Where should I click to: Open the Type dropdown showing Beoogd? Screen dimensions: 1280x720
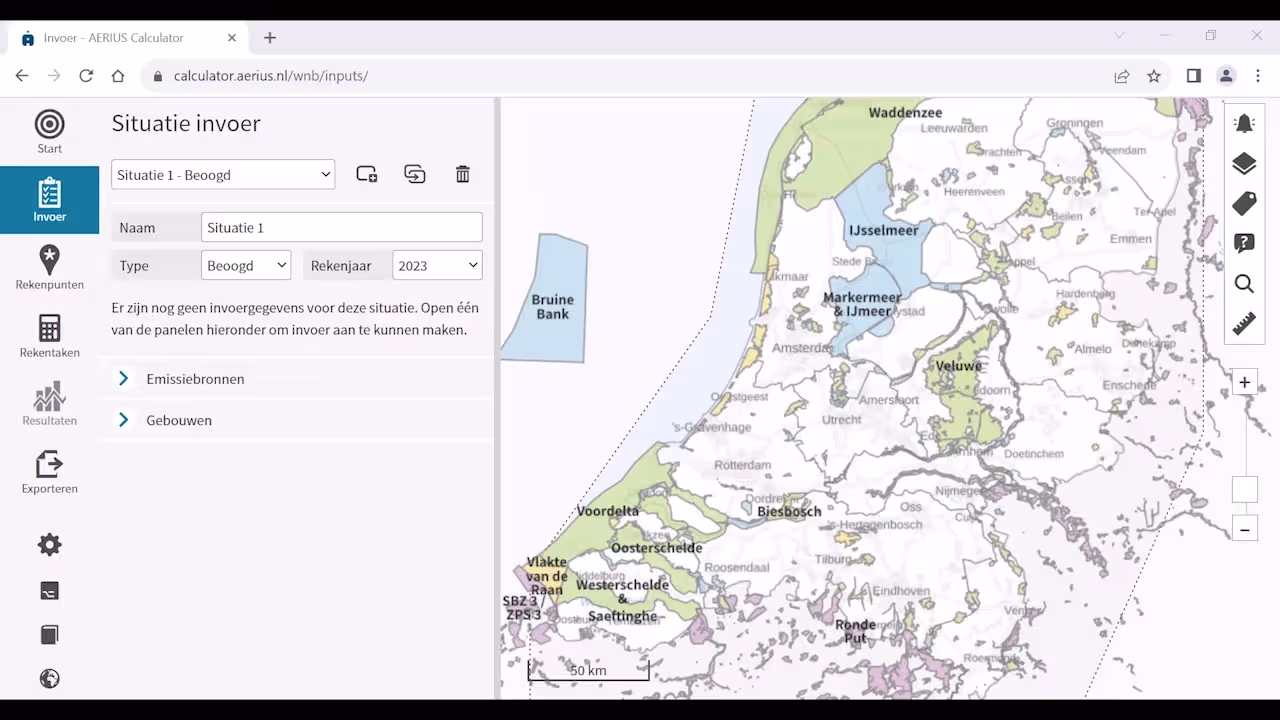pos(246,266)
